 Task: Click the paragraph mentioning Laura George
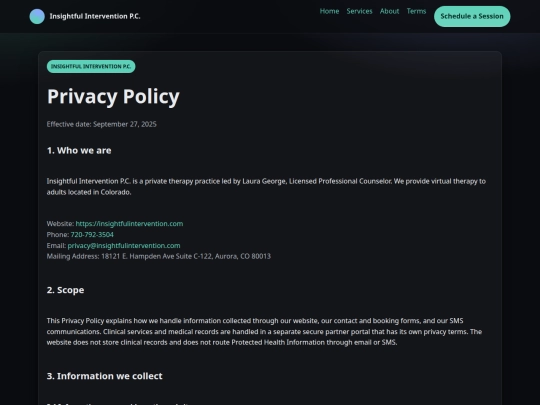coord(266,187)
